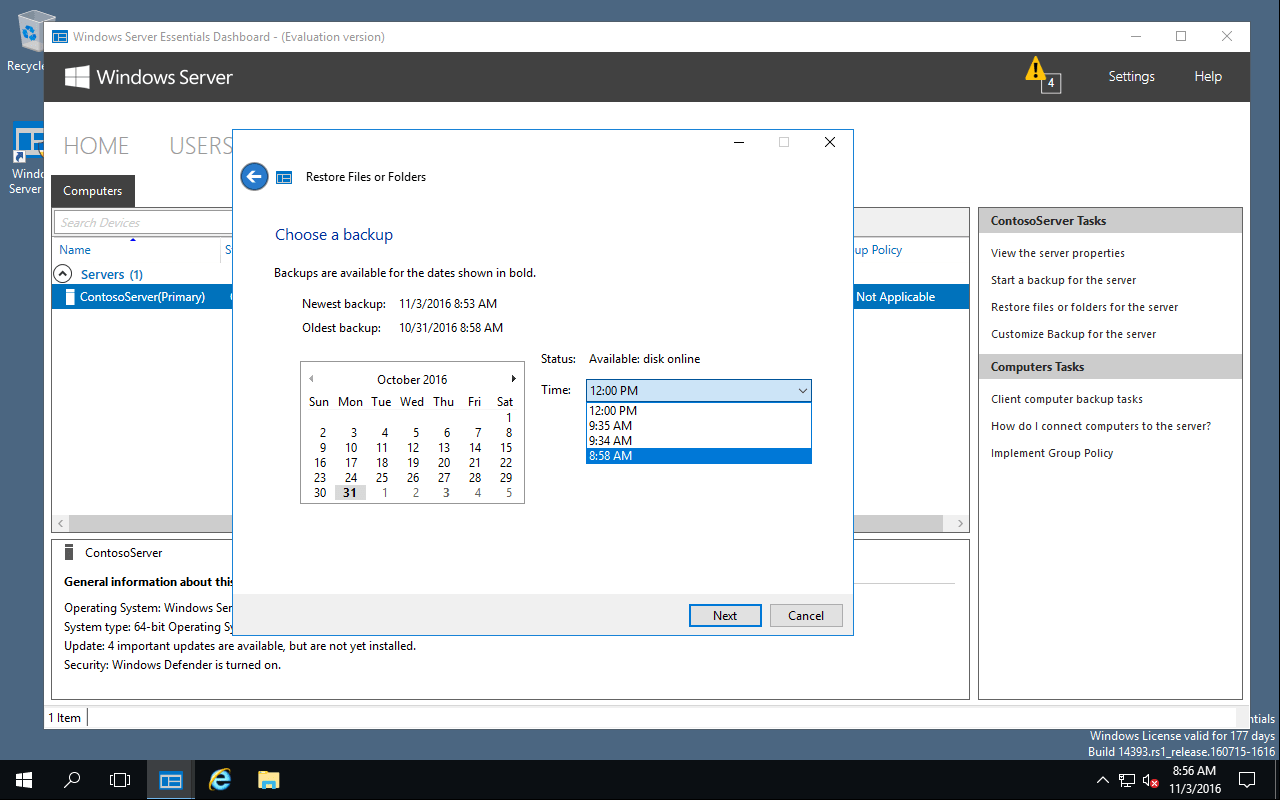
Task: Select November 3 in the calendar grid
Action: (x=446, y=493)
